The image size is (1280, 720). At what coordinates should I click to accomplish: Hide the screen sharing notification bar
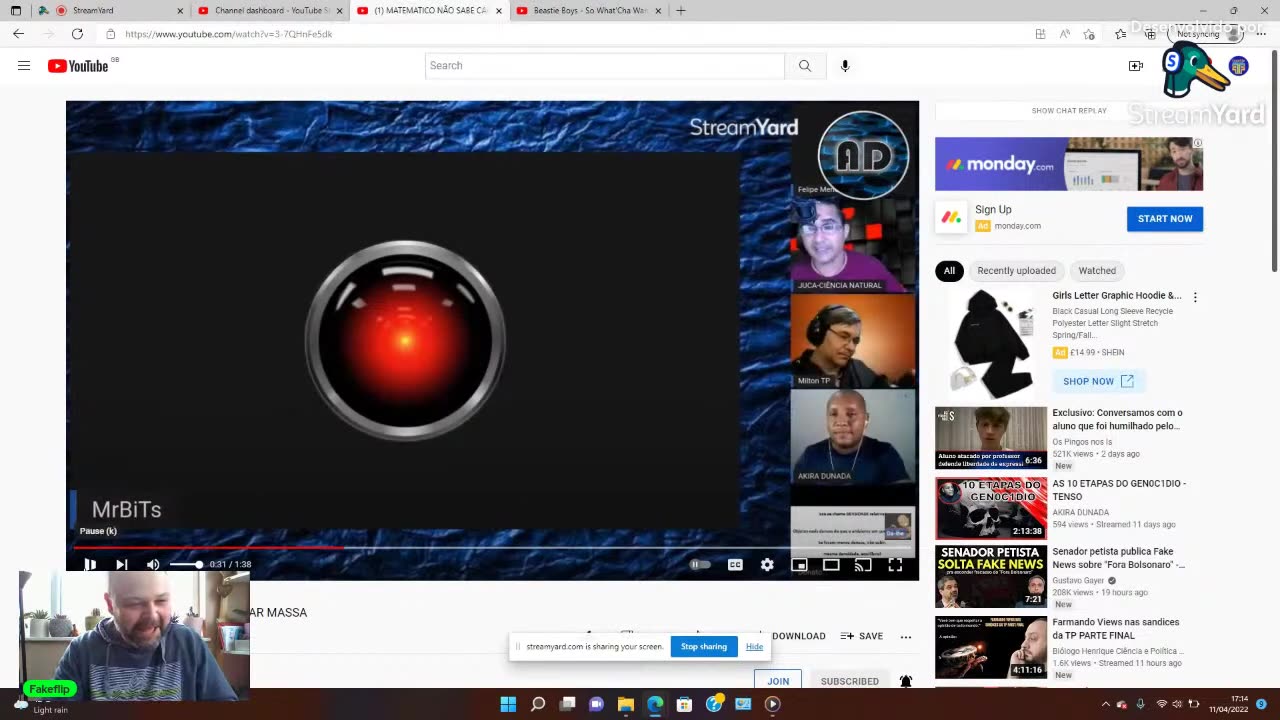coord(754,647)
